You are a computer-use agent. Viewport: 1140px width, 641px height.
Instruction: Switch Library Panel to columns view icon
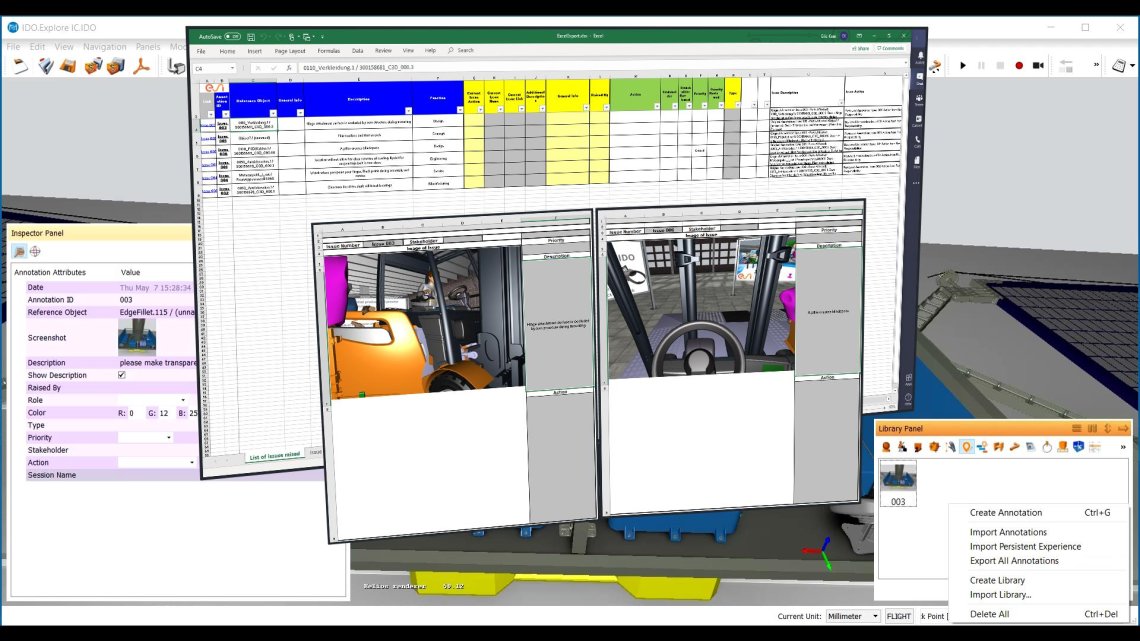click(x=1092, y=429)
